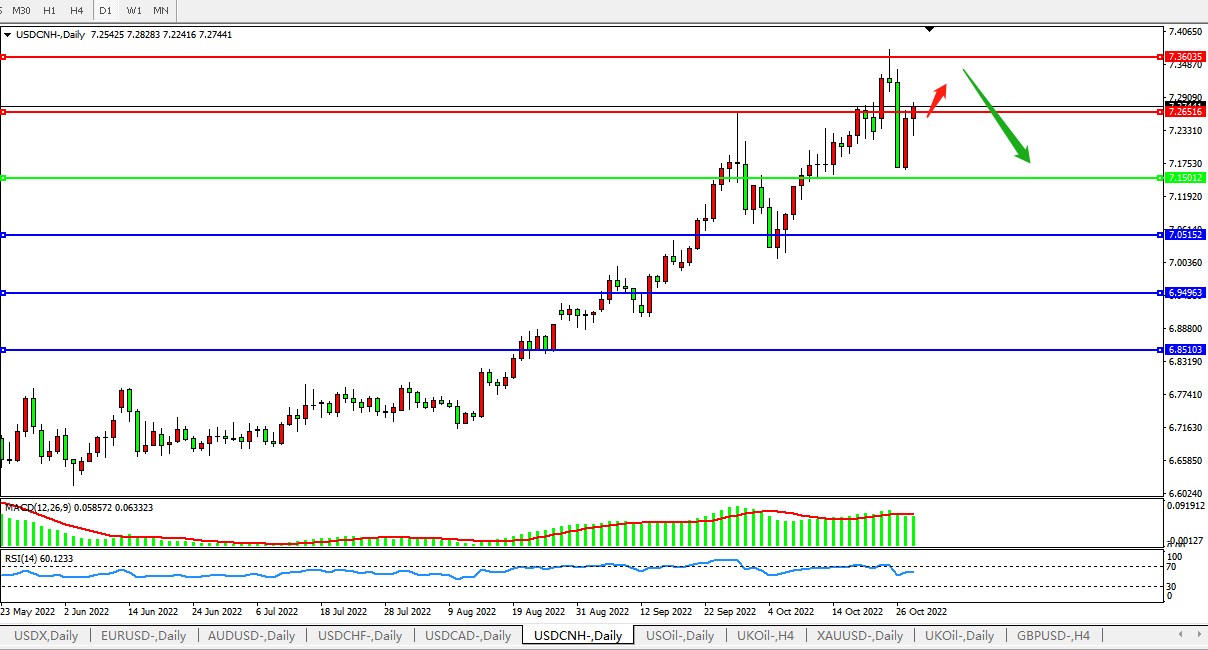
Task: Click the green downward arrow drawing
Action: click(x=996, y=115)
